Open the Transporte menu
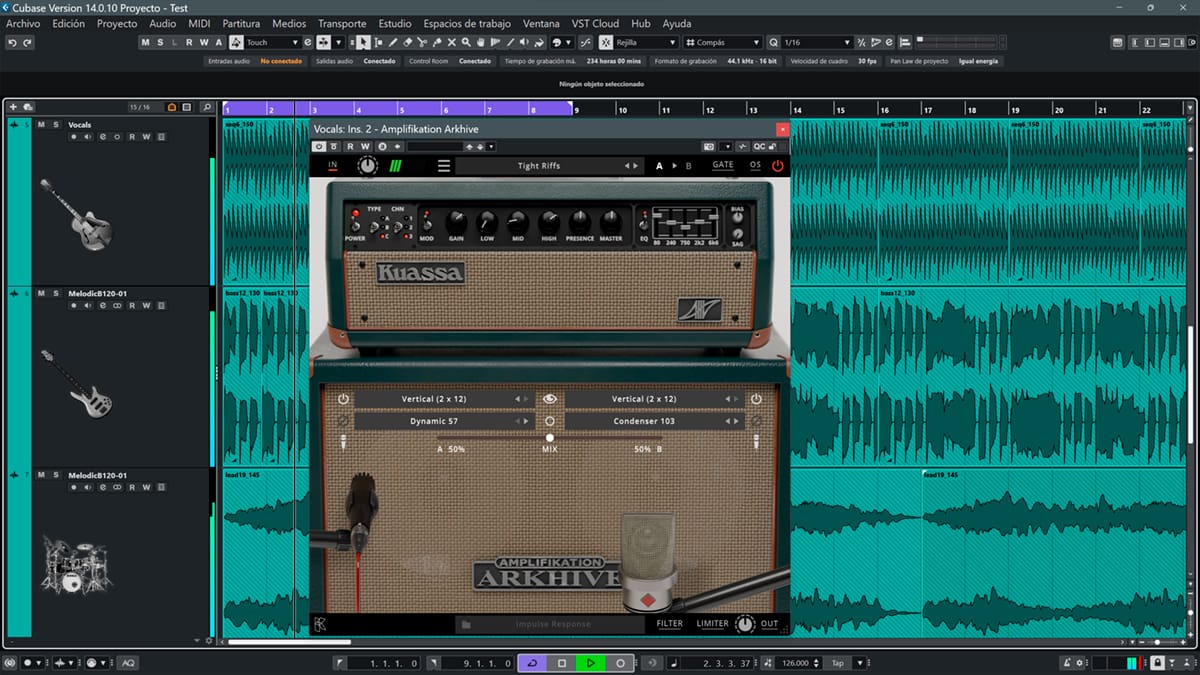The height and width of the screenshot is (675, 1200). tap(342, 23)
